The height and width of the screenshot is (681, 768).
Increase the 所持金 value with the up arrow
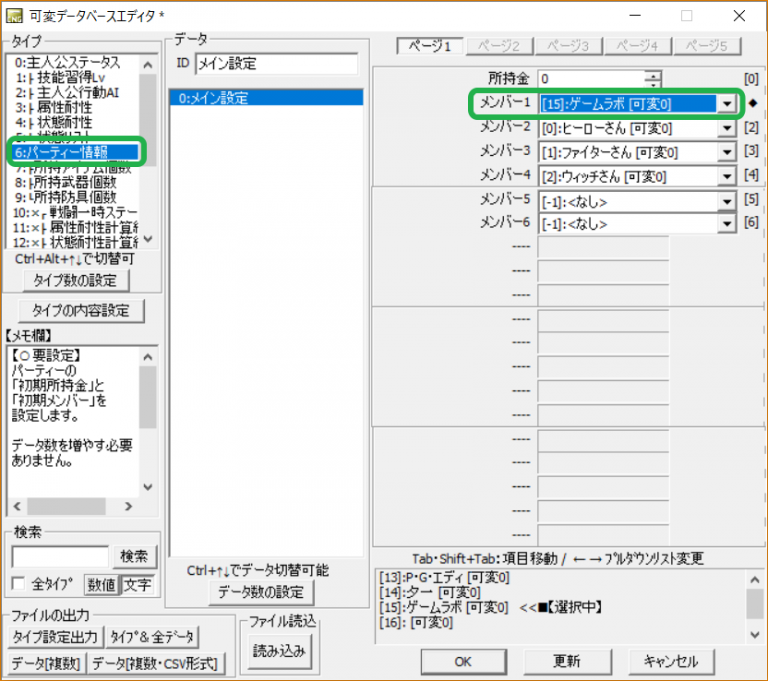pos(653,73)
